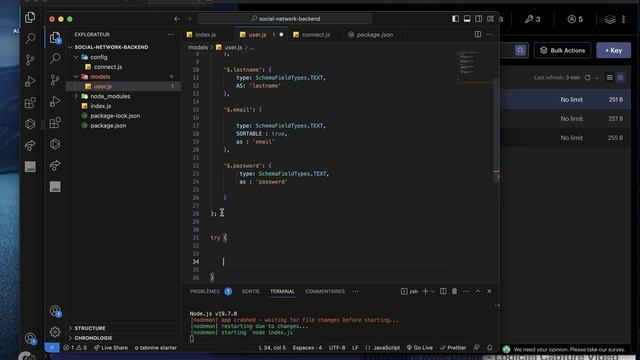Expand the node_modules folder
The image size is (640, 360).
[x=76, y=96]
